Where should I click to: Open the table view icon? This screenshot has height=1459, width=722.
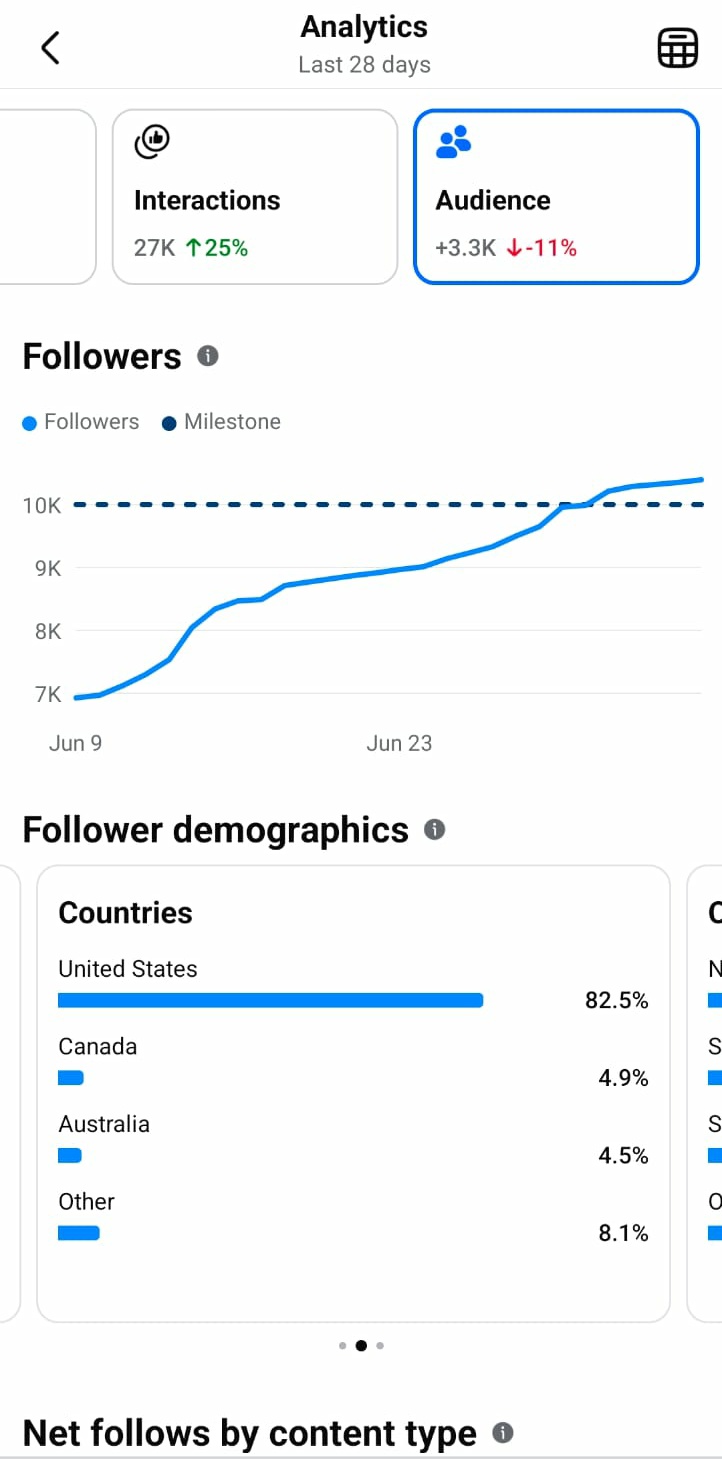pyautogui.click(x=677, y=47)
